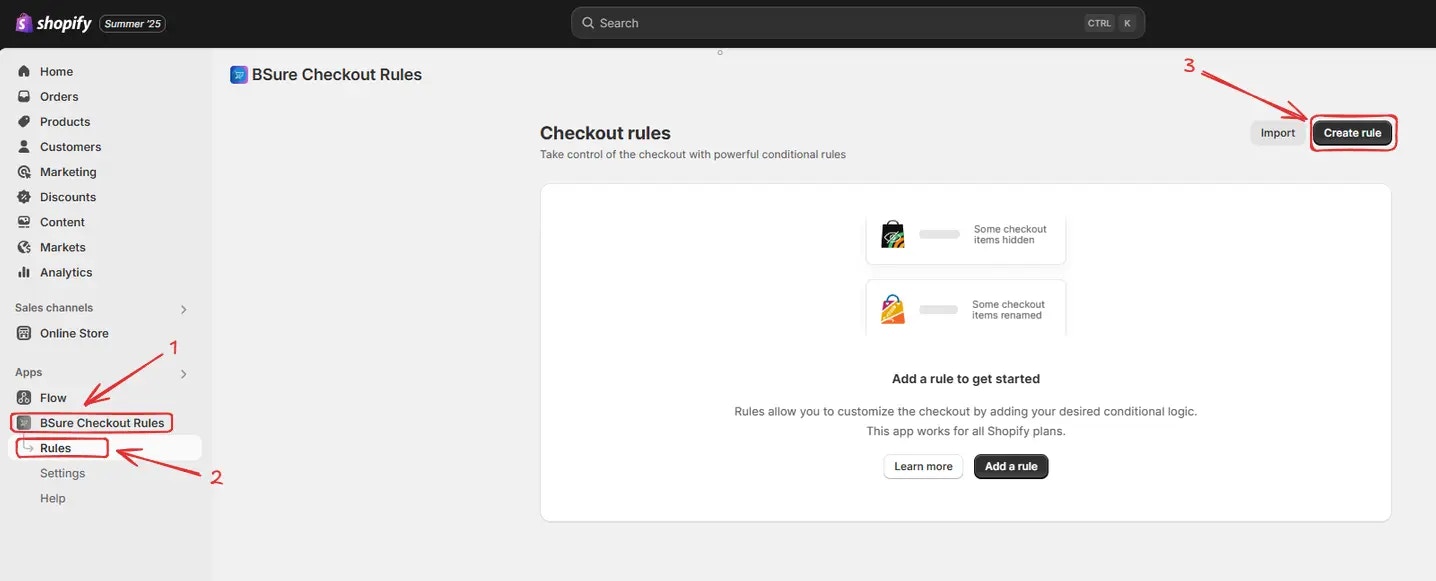Screen dimensions: 1436x581
Task: Expand the Sales channels chevron
Action: click(x=183, y=309)
